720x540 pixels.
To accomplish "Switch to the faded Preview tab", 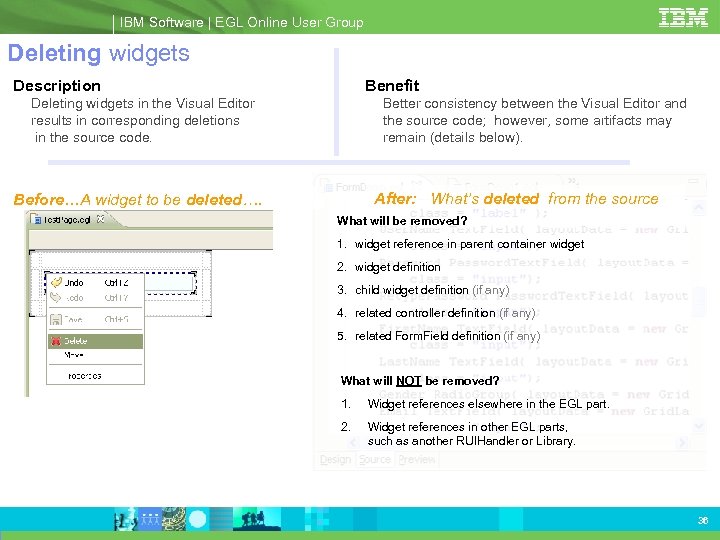I will (417, 459).
